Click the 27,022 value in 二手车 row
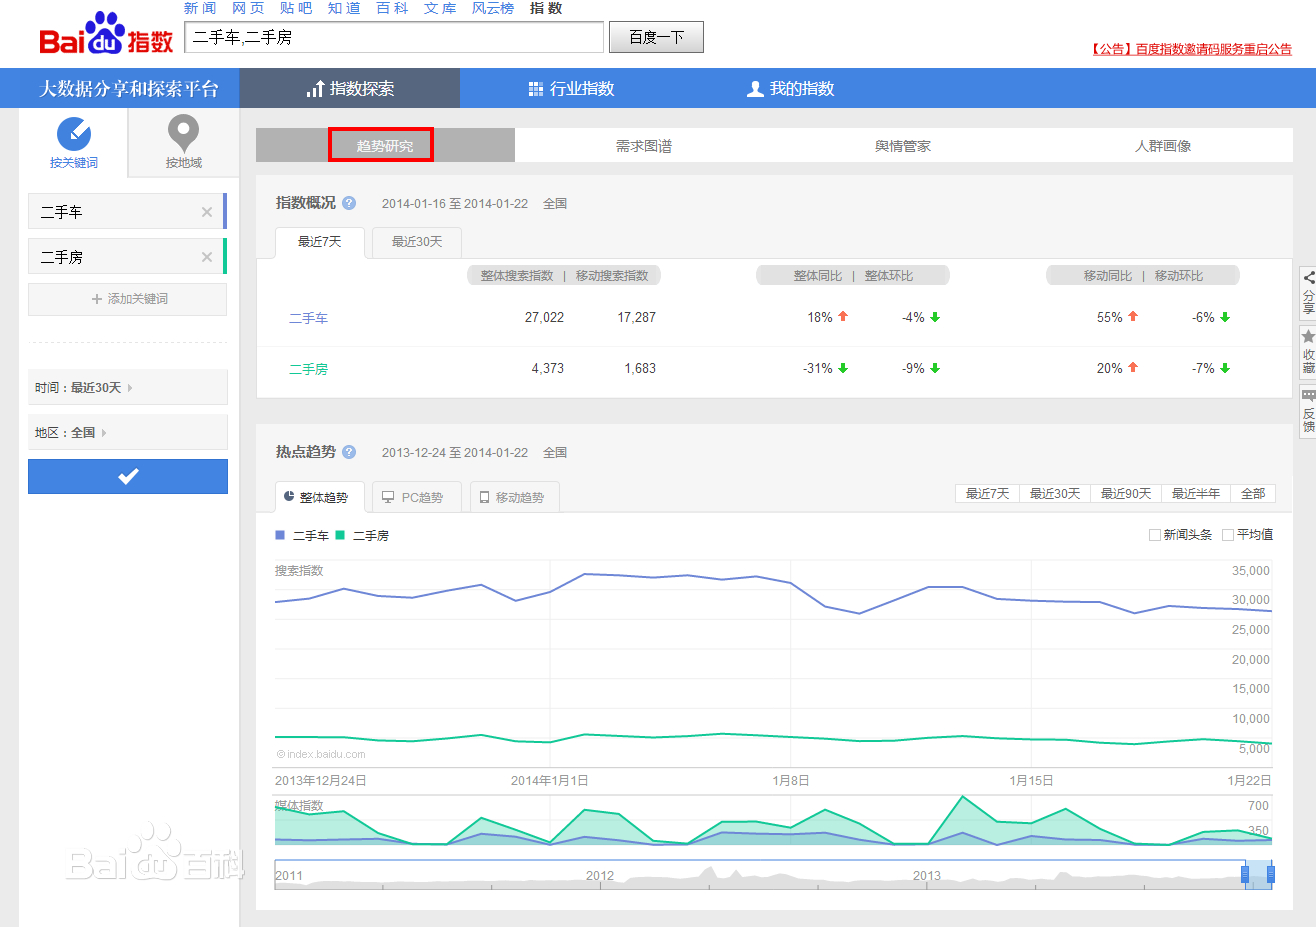This screenshot has height=927, width=1316. (x=544, y=317)
